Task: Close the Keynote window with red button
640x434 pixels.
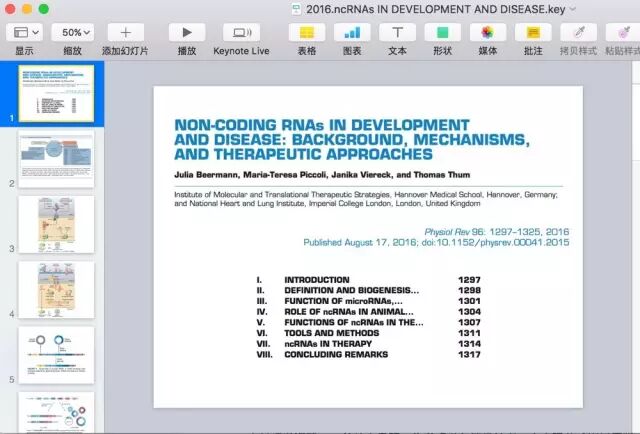Action: click(x=10, y=9)
